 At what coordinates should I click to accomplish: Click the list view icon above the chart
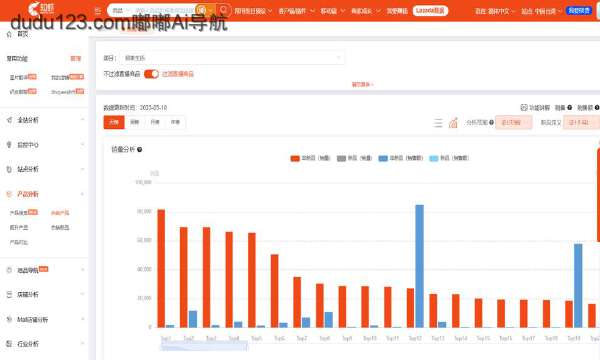click(x=438, y=123)
